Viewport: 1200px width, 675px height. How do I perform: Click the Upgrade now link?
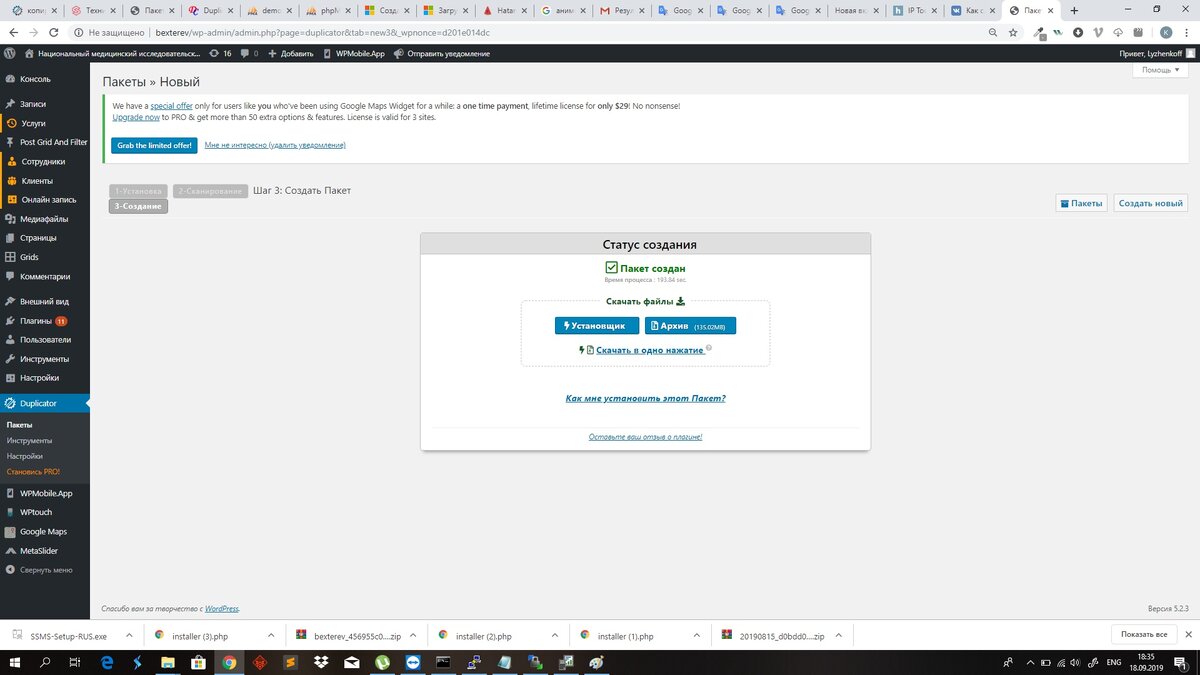click(136, 117)
